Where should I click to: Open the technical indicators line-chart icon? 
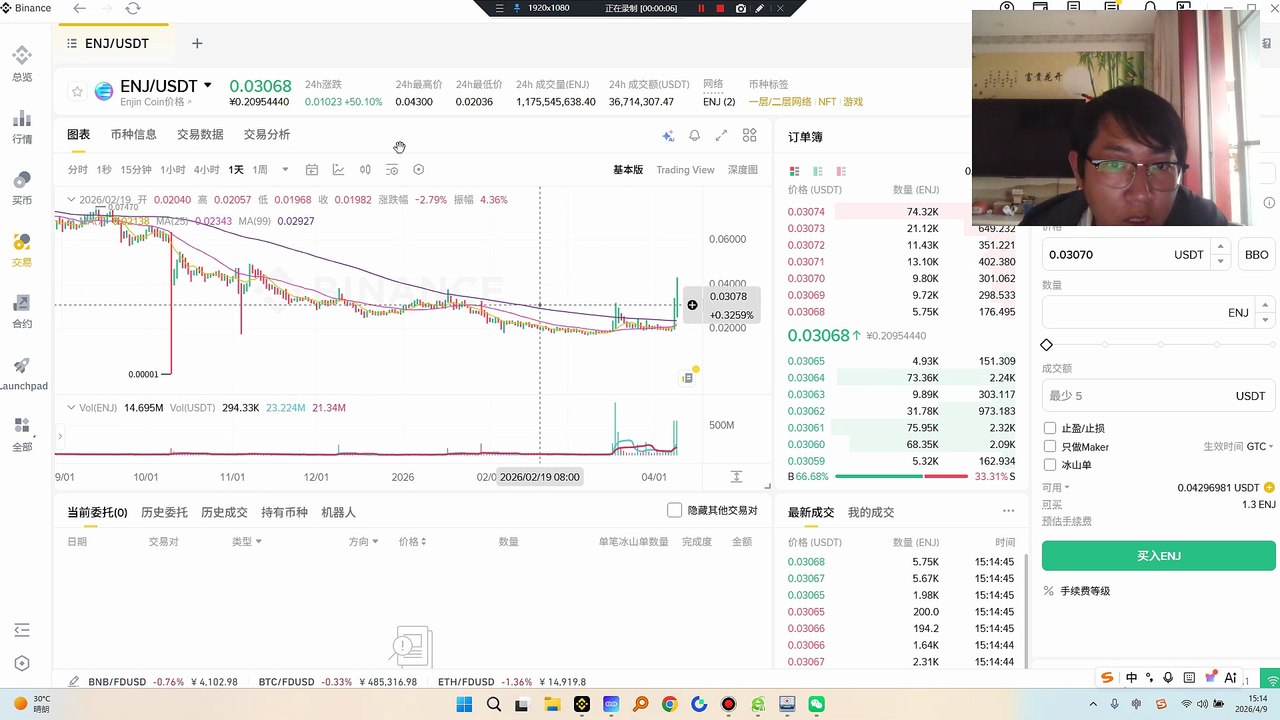coord(339,170)
